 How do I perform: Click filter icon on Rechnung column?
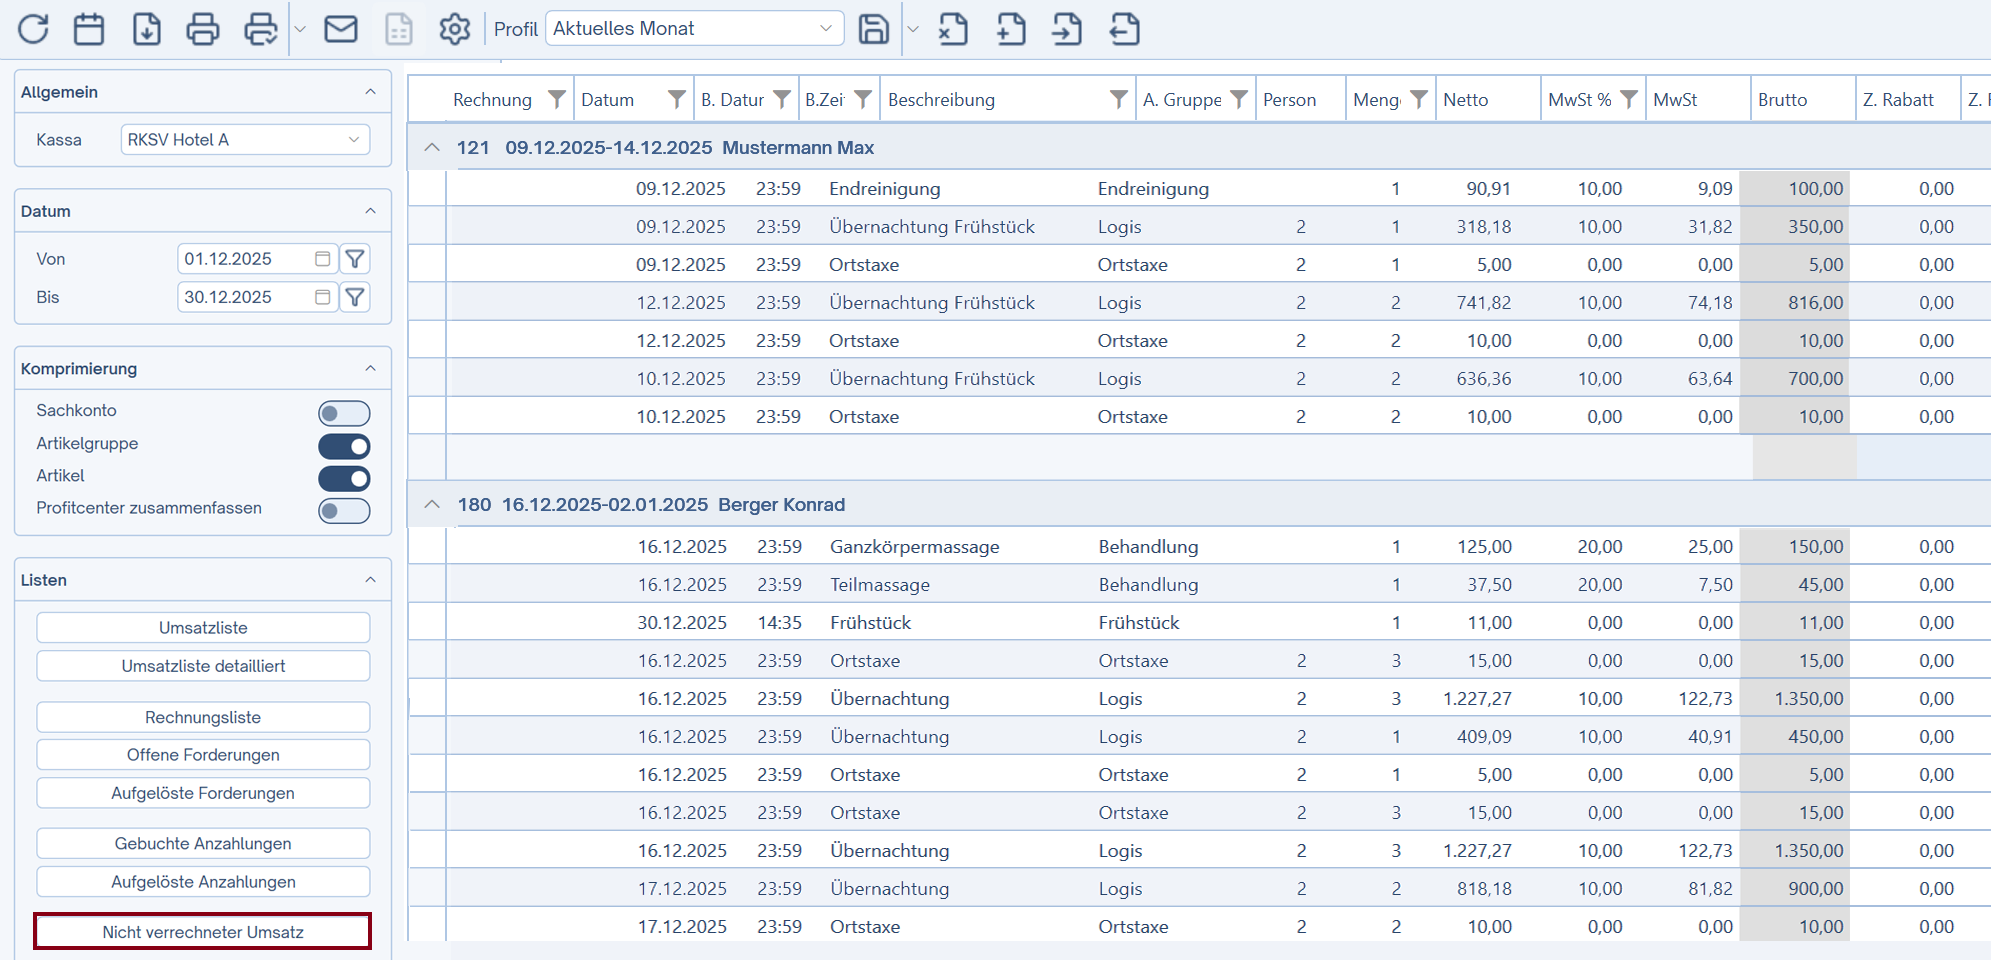coord(557,99)
